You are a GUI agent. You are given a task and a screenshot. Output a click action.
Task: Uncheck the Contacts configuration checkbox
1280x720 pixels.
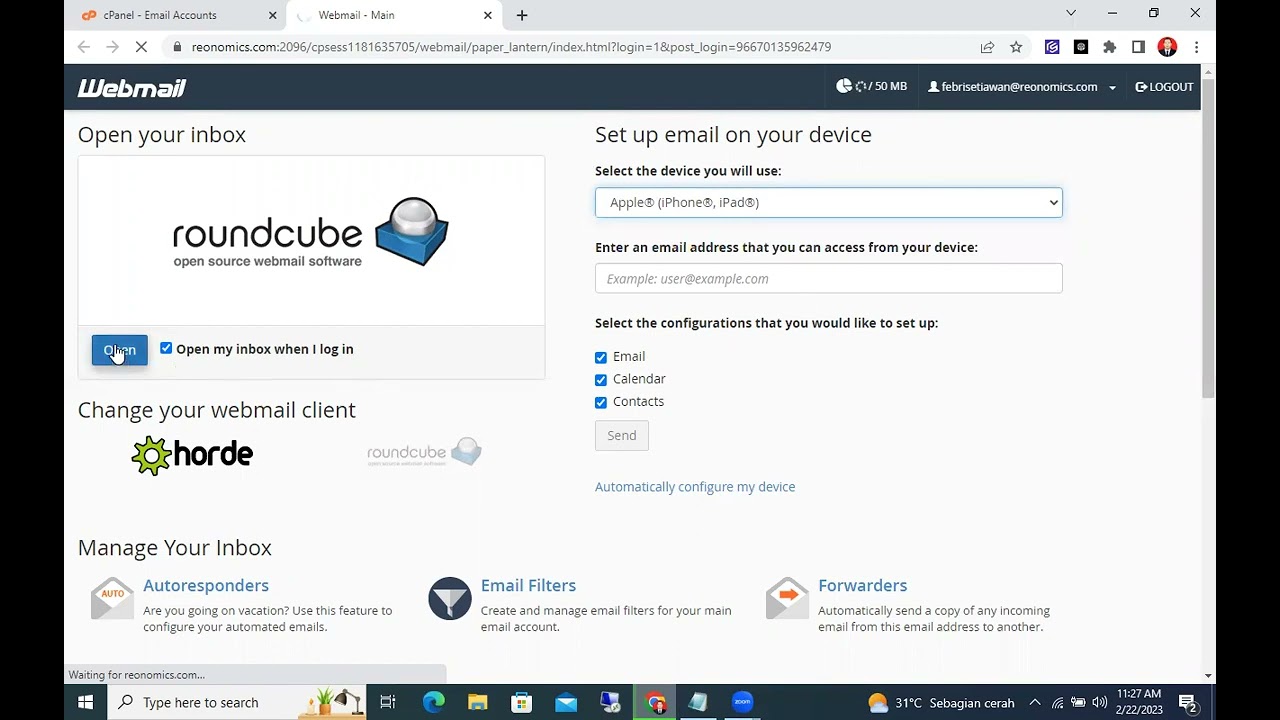click(601, 402)
